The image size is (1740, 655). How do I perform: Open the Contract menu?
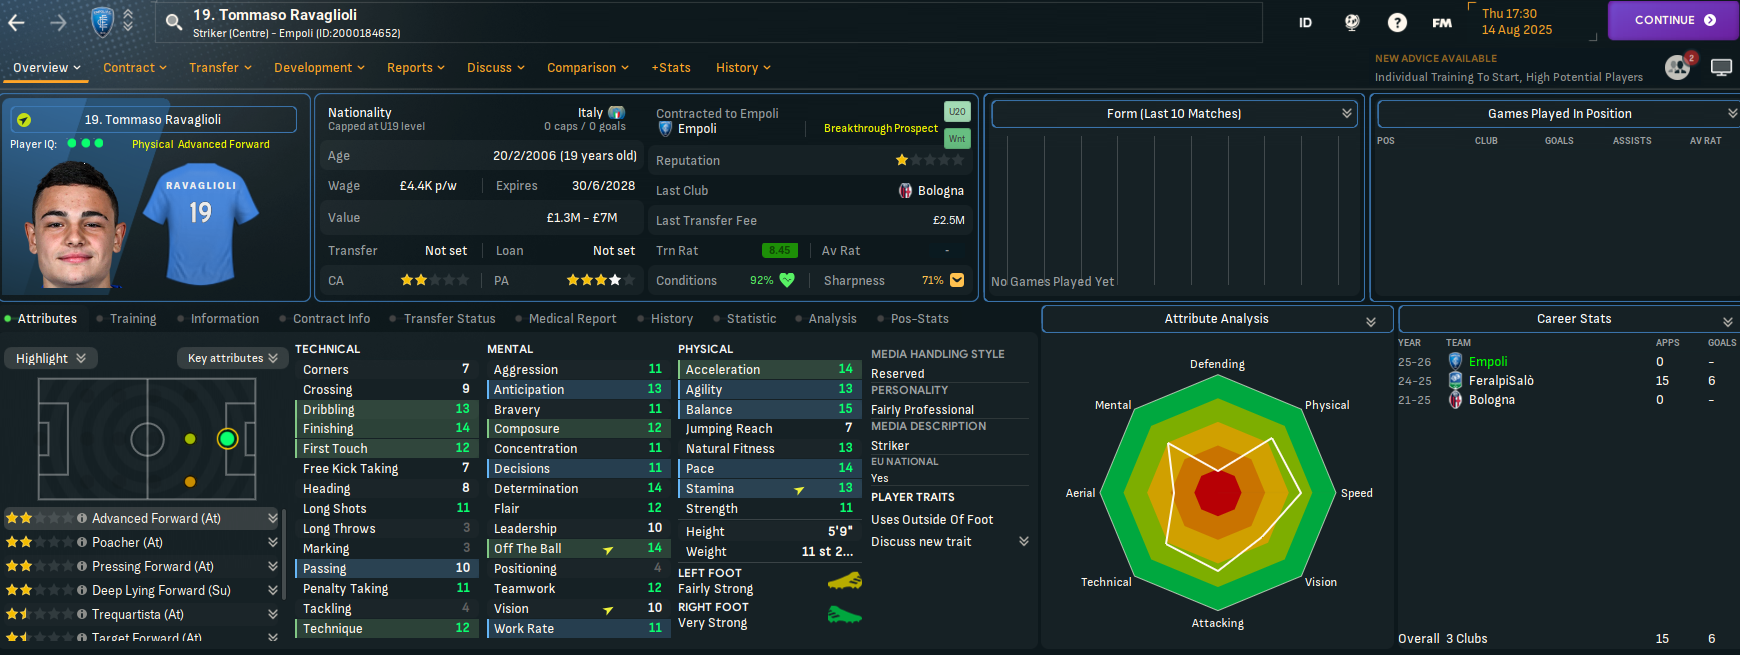click(135, 68)
